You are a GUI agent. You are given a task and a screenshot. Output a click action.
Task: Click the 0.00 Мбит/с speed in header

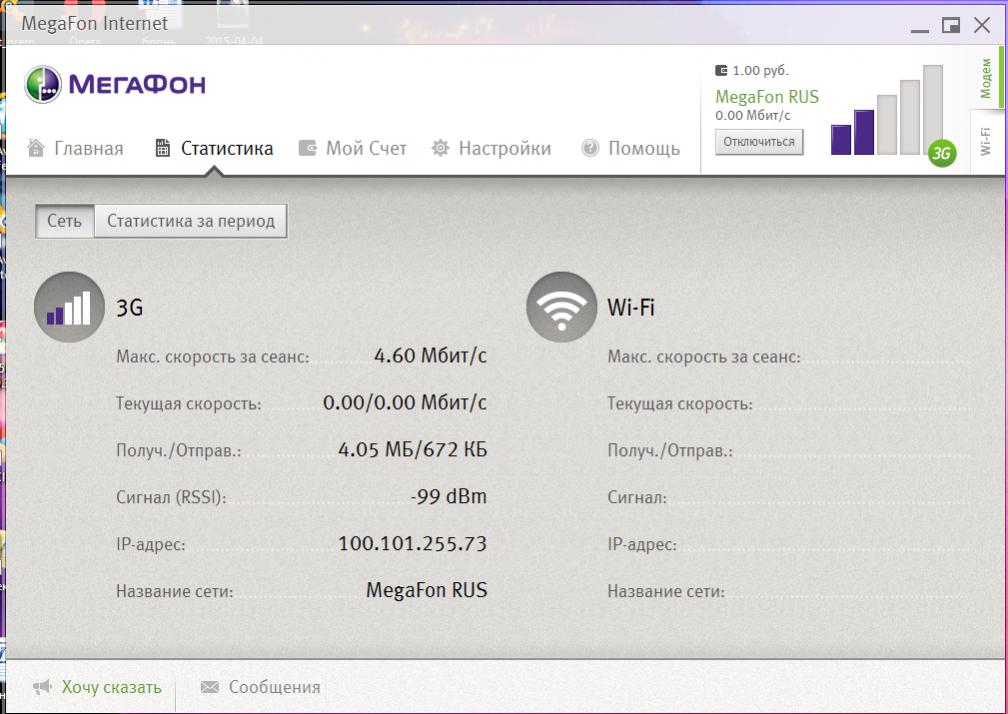pos(753,116)
